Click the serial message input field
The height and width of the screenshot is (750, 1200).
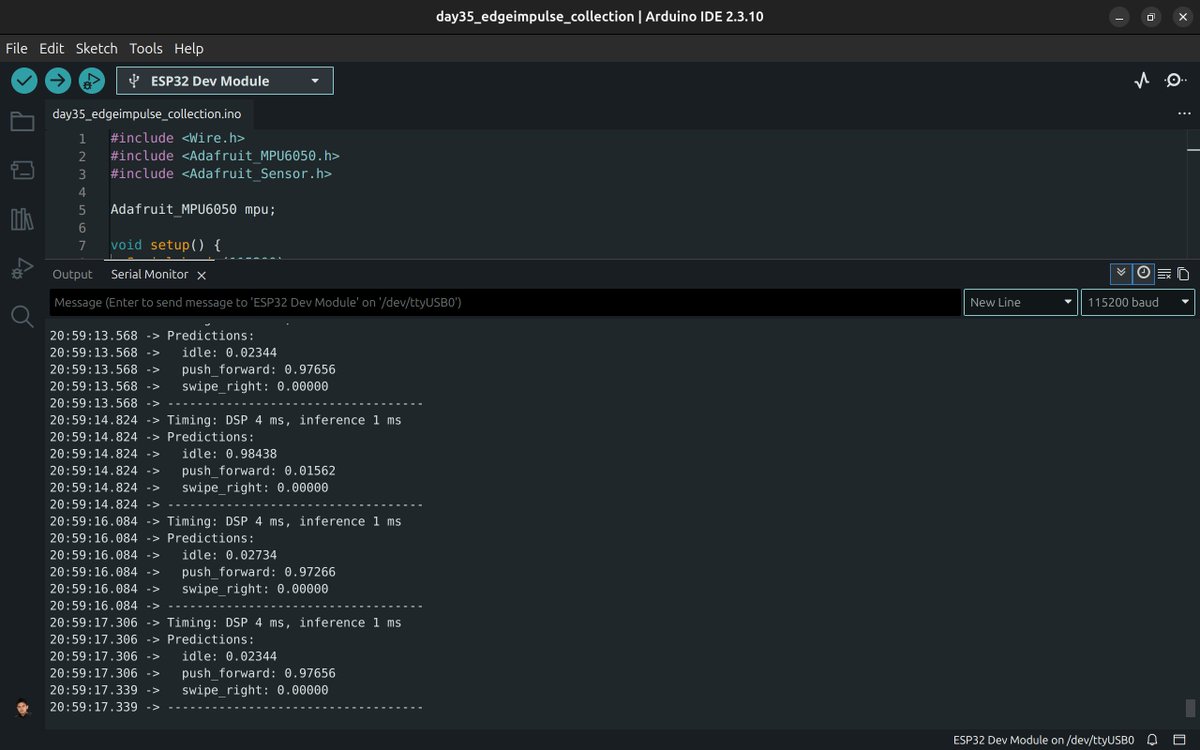pyautogui.click(x=505, y=302)
